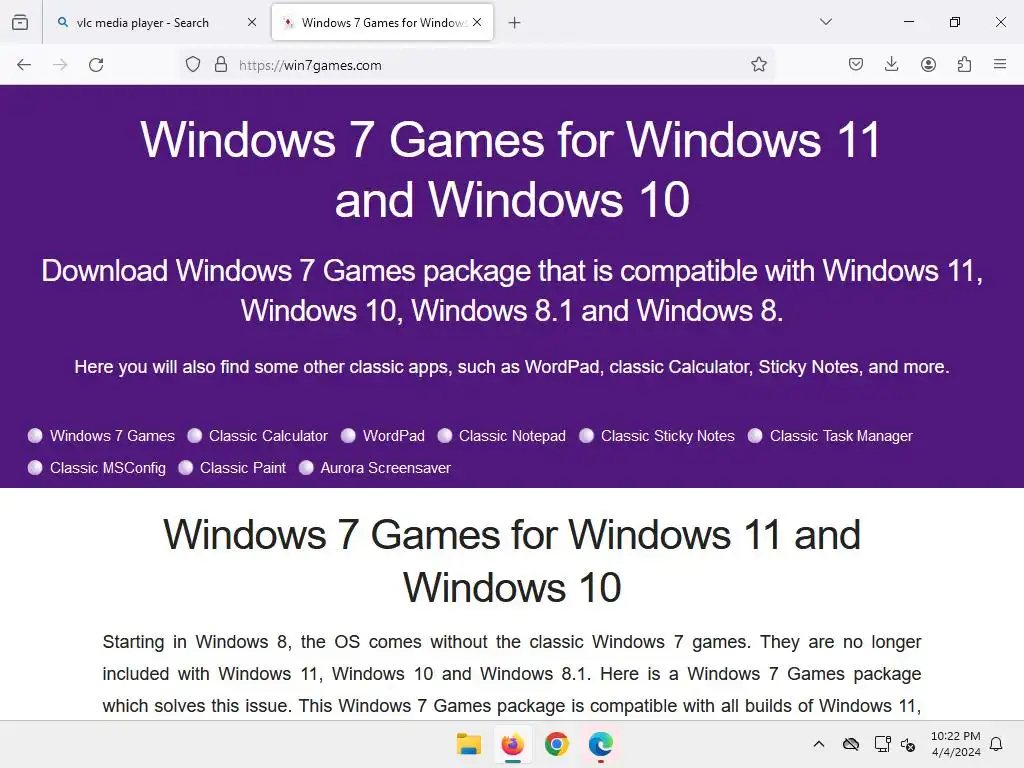Viewport: 1024px width, 768px height.
Task: Click the 'Here you will also find' line
Action: click(x=512, y=367)
